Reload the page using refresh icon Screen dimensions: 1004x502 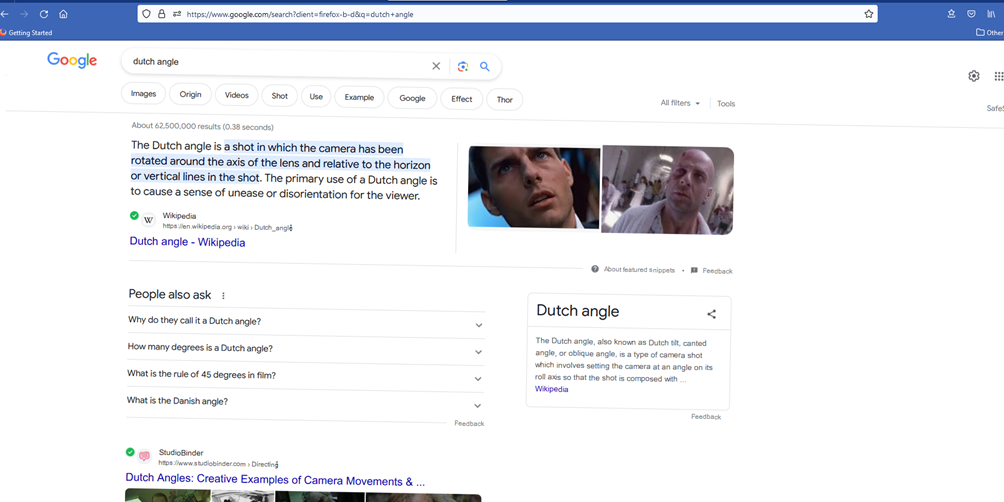pyautogui.click(x=44, y=14)
